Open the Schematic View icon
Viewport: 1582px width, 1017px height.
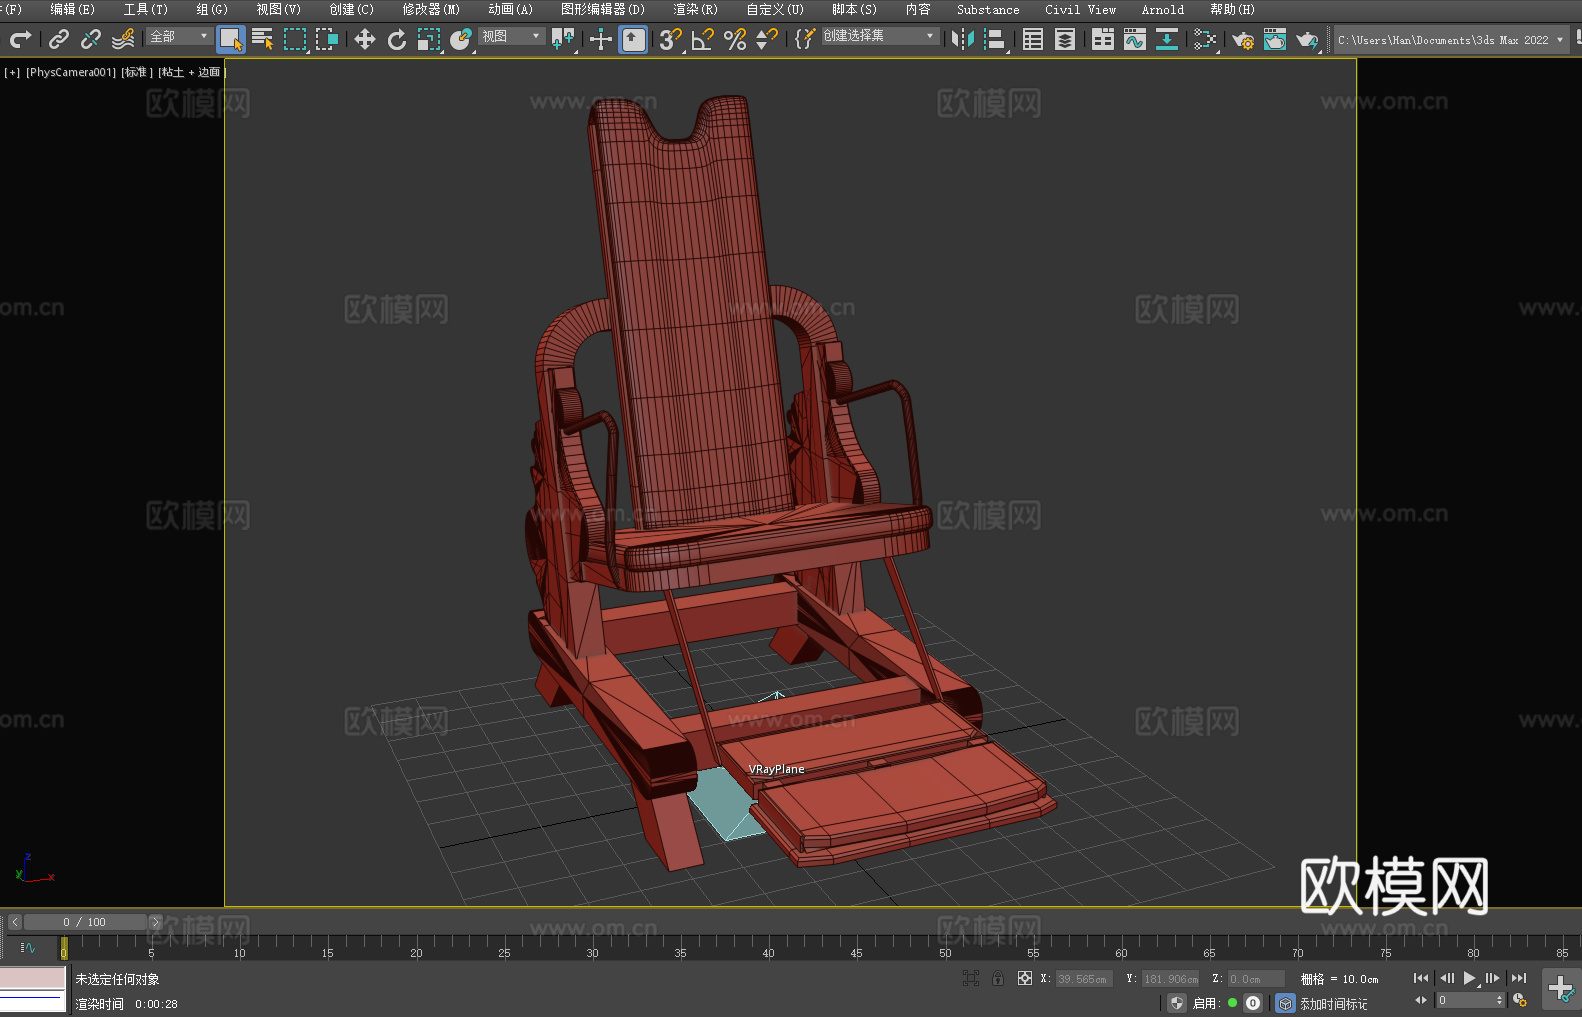coord(1167,40)
